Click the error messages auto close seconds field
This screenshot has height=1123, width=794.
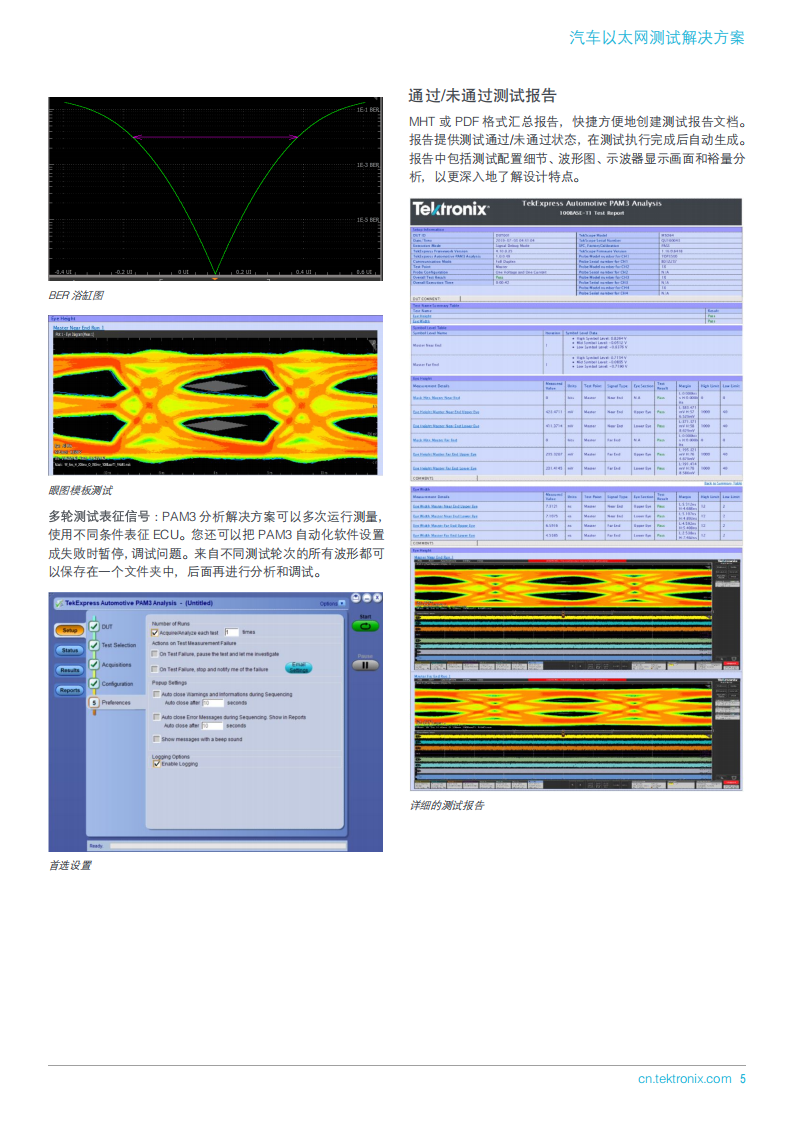pyautogui.click(x=213, y=726)
